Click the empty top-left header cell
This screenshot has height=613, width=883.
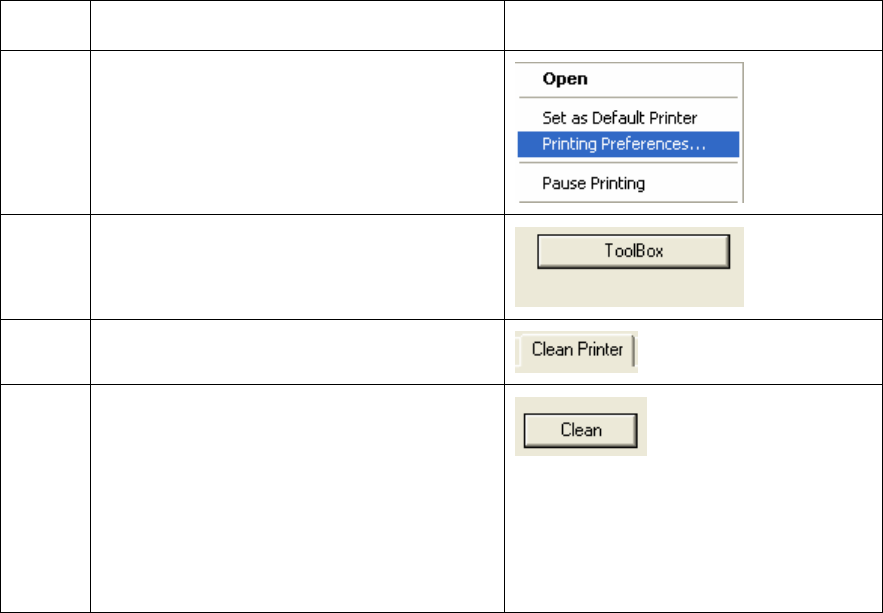[x=45, y=25]
